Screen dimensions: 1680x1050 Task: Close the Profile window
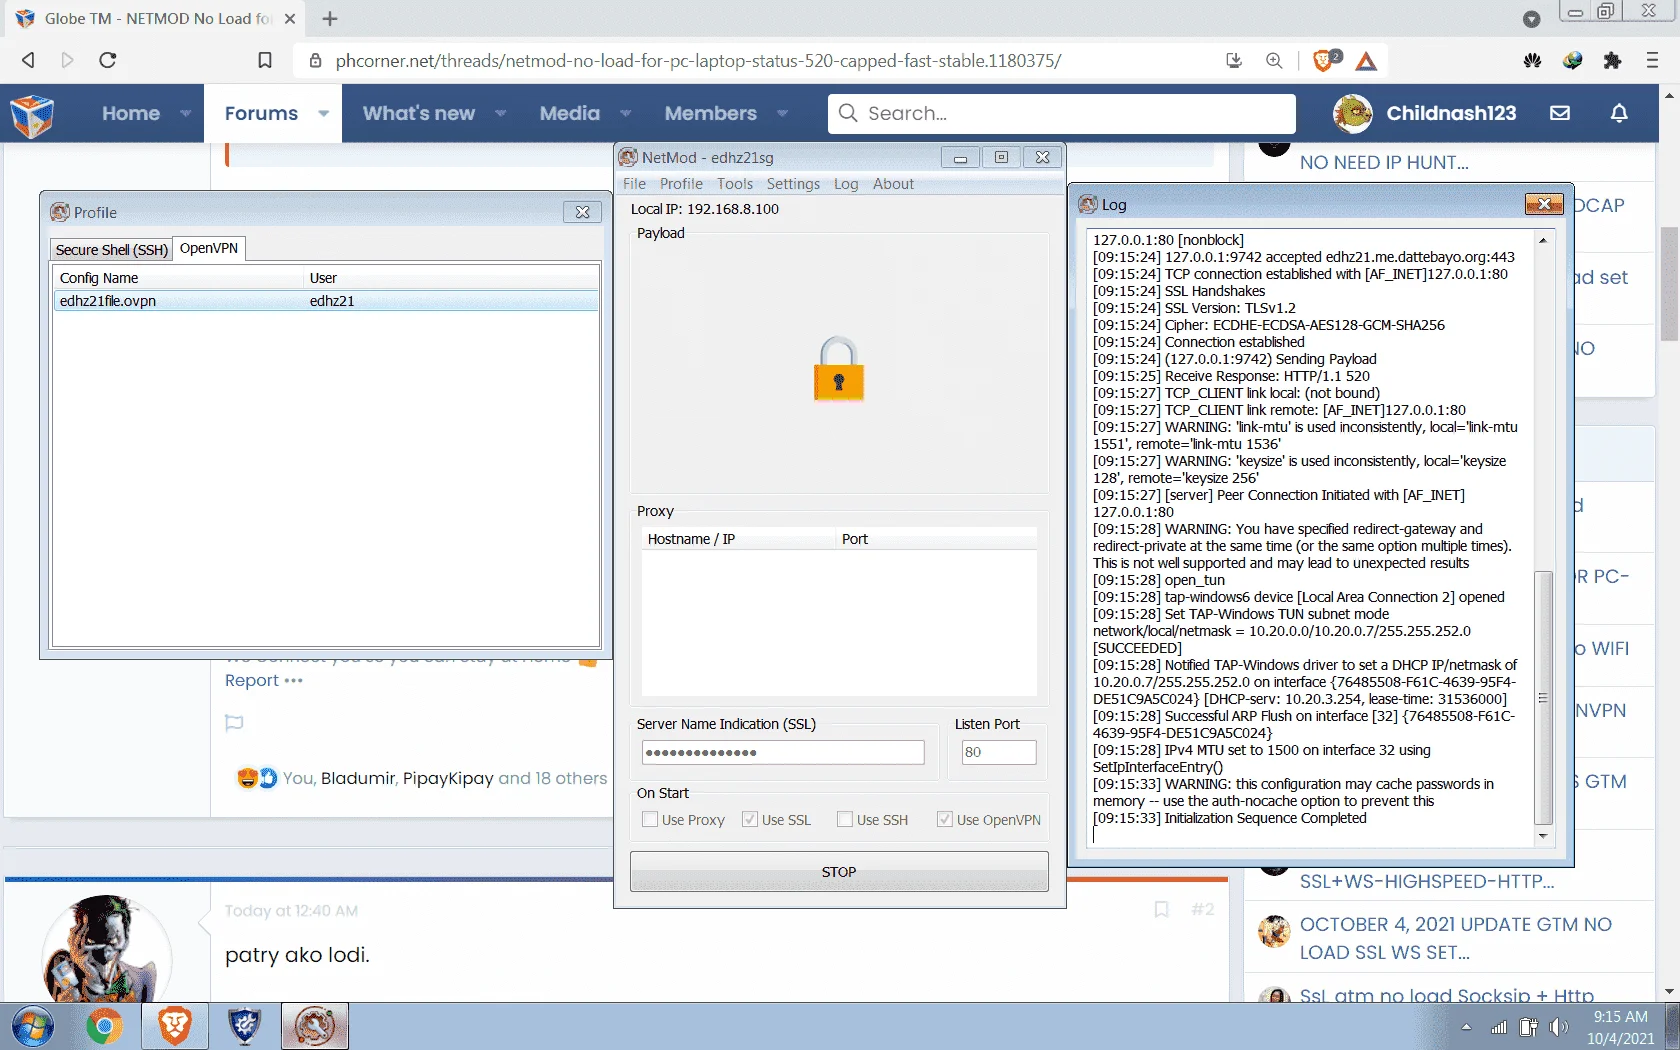[582, 212]
